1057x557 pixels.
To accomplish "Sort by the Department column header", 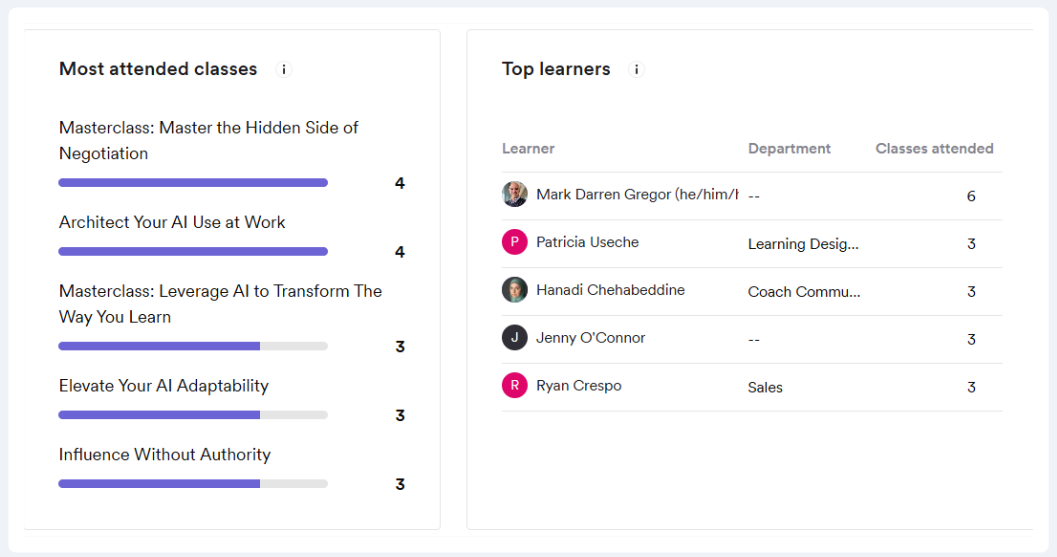I will (789, 148).
